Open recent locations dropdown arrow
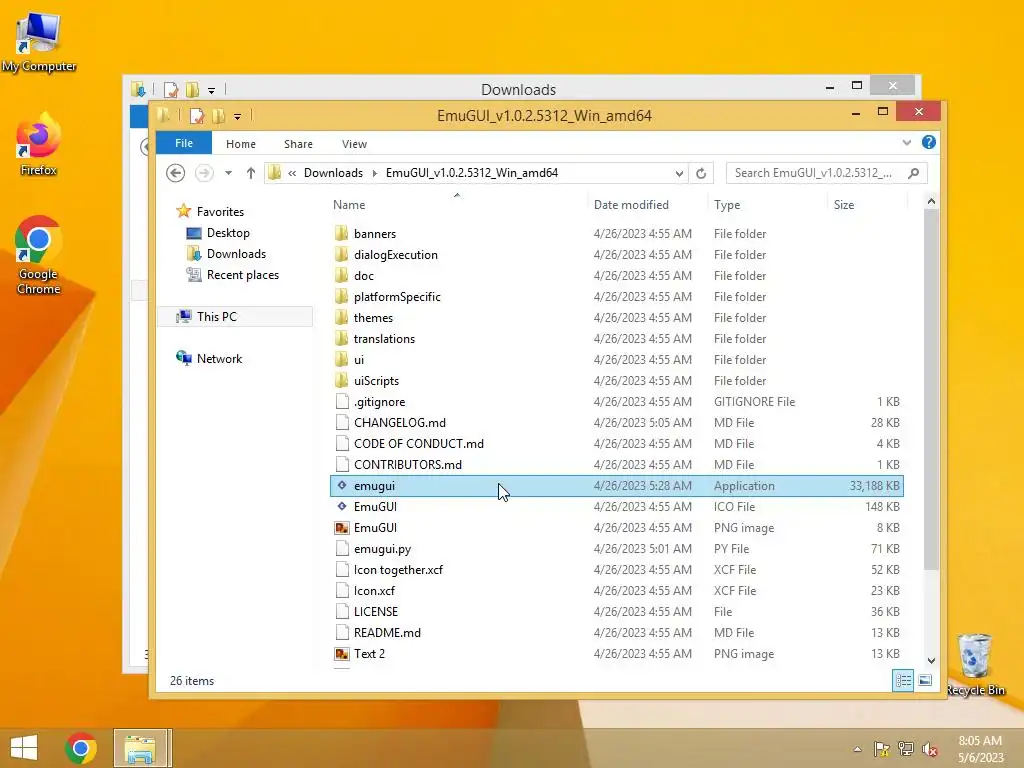The height and width of the screenshot is (768, 1024). (x=229, y=173)
